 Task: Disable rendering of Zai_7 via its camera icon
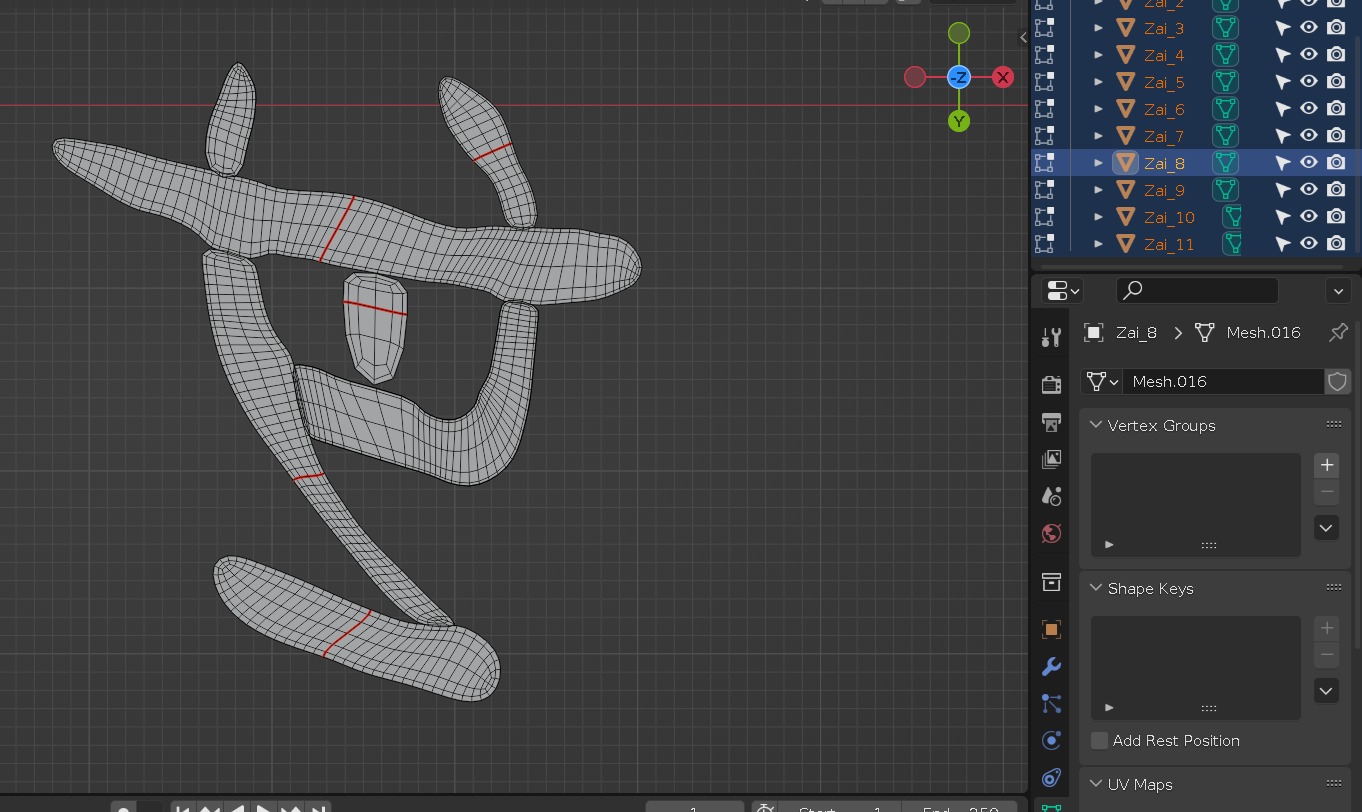click(1336, 136)
